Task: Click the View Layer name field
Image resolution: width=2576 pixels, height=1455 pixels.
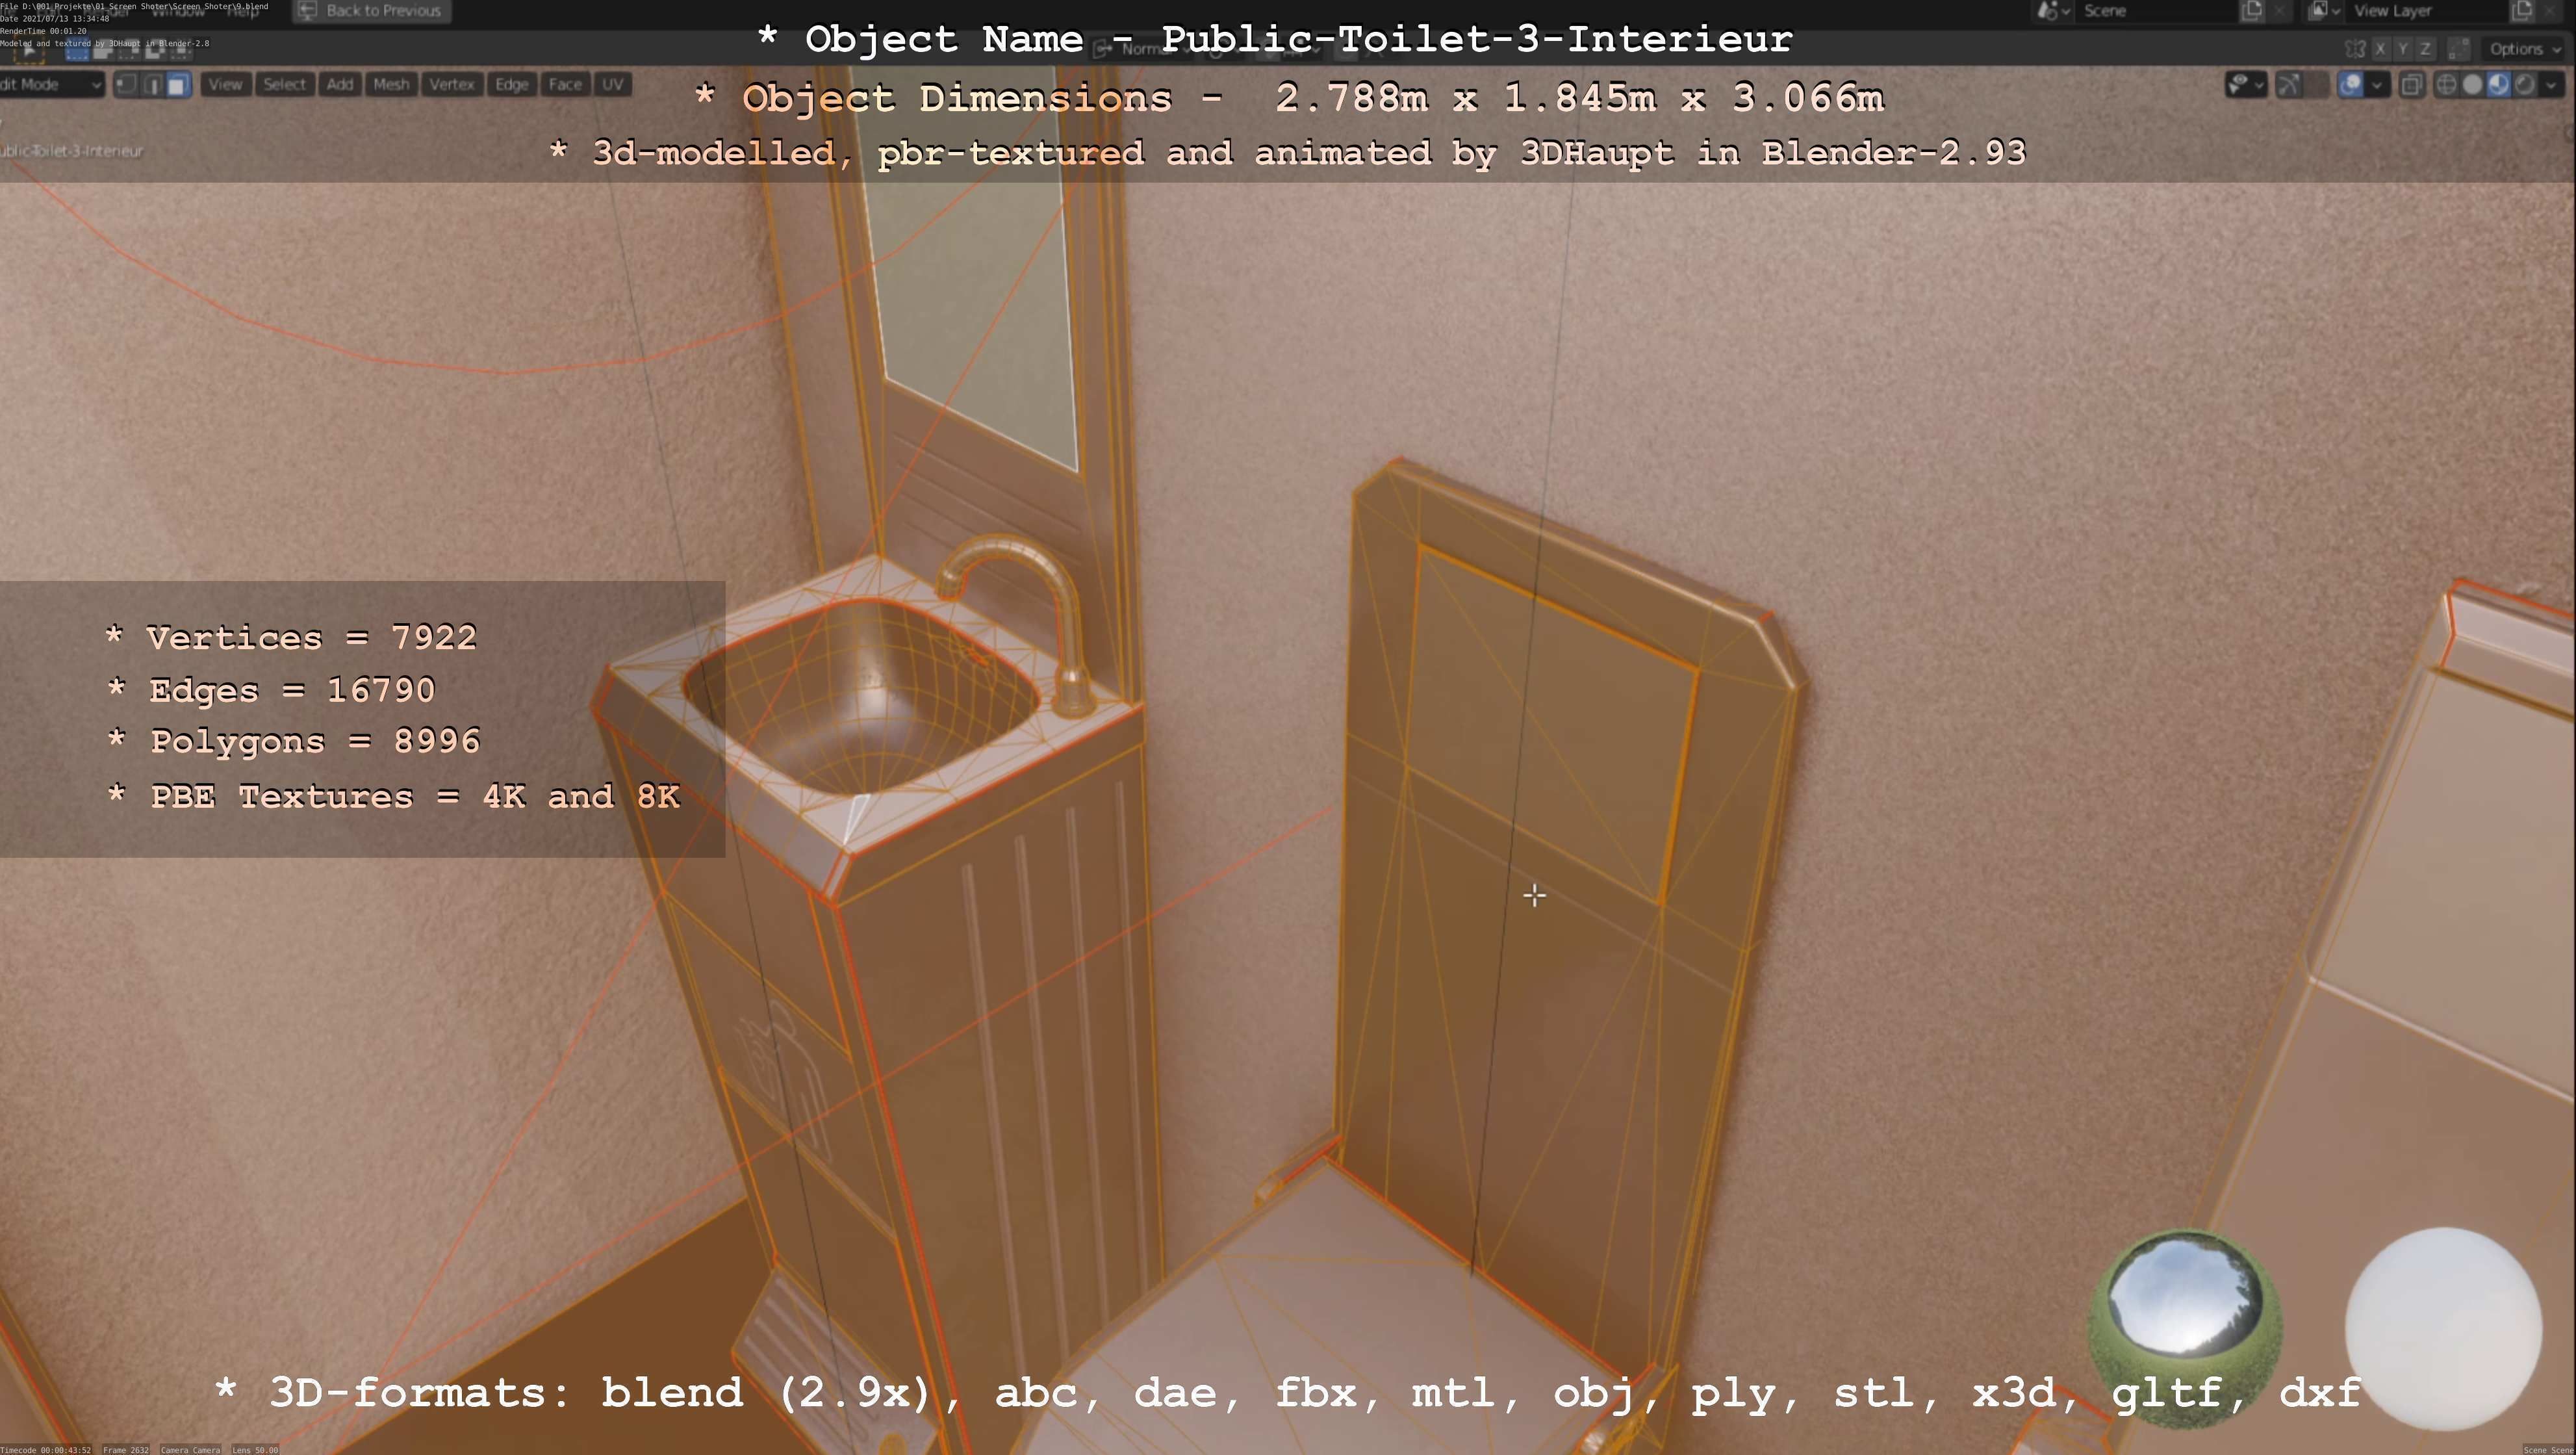Action: point(2427,11)
